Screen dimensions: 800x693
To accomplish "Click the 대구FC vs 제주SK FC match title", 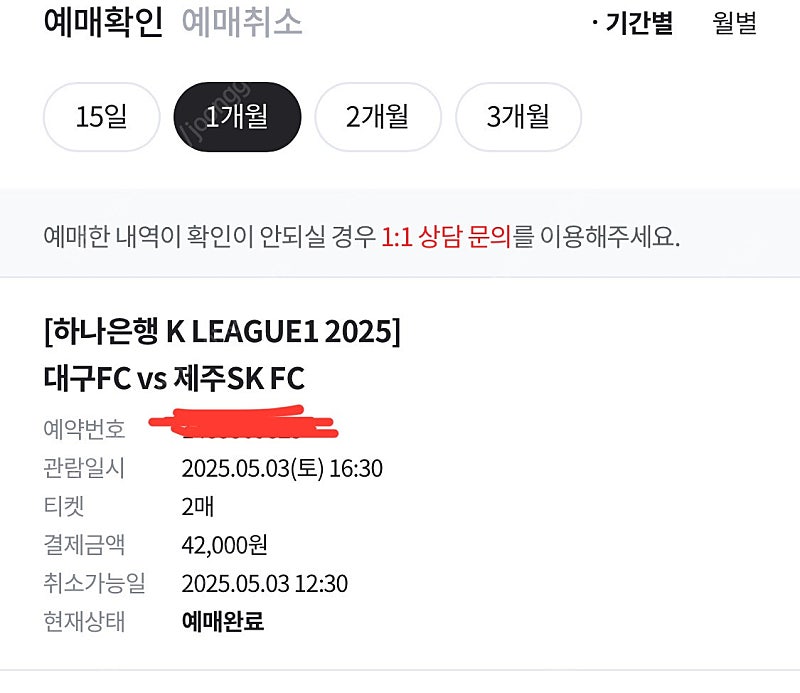I will [x=174, y=378].
